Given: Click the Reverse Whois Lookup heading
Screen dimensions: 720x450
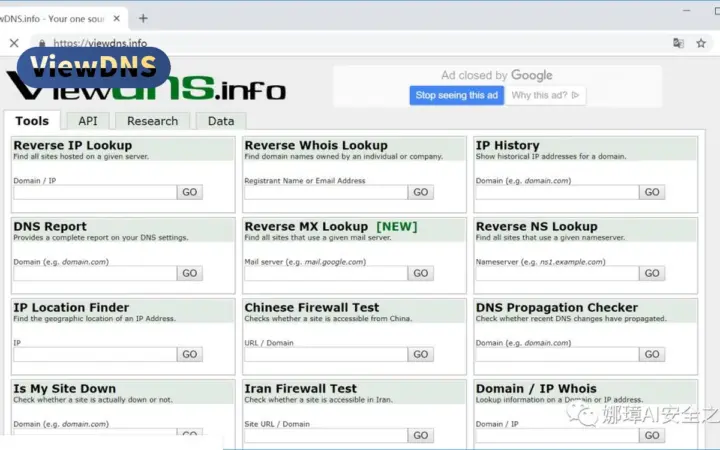Looking at the screenshot, I should pyautogui.click(x=316, y=145).
